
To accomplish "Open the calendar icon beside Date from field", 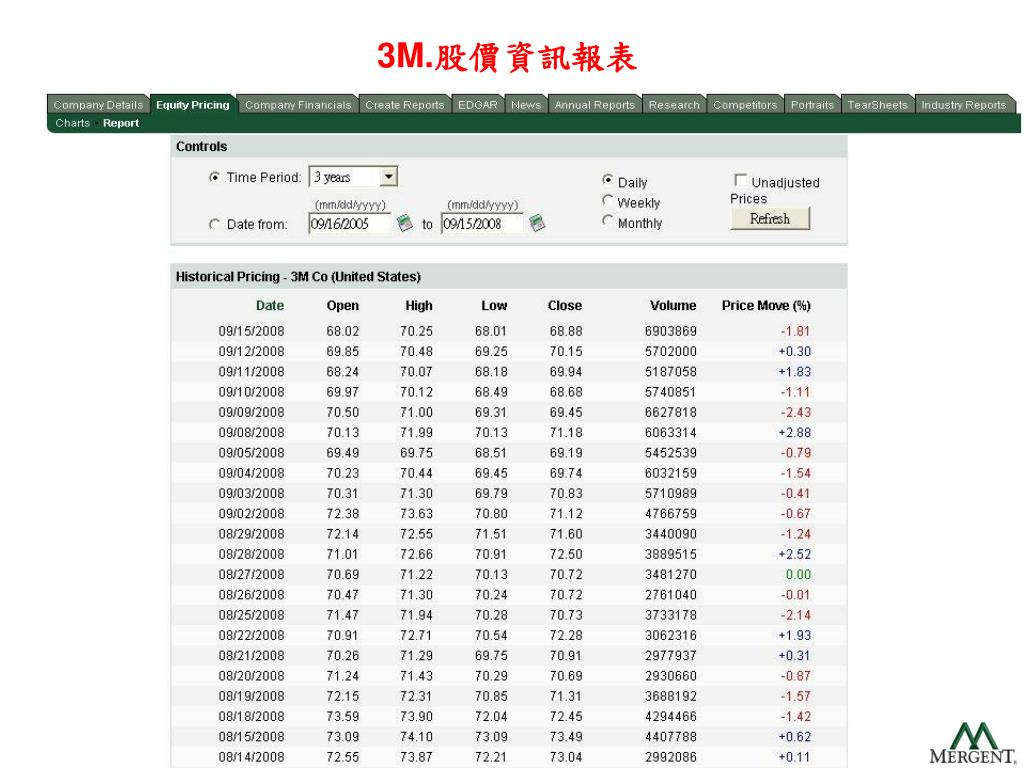I will pyautogui.click(x=405, y=223).
